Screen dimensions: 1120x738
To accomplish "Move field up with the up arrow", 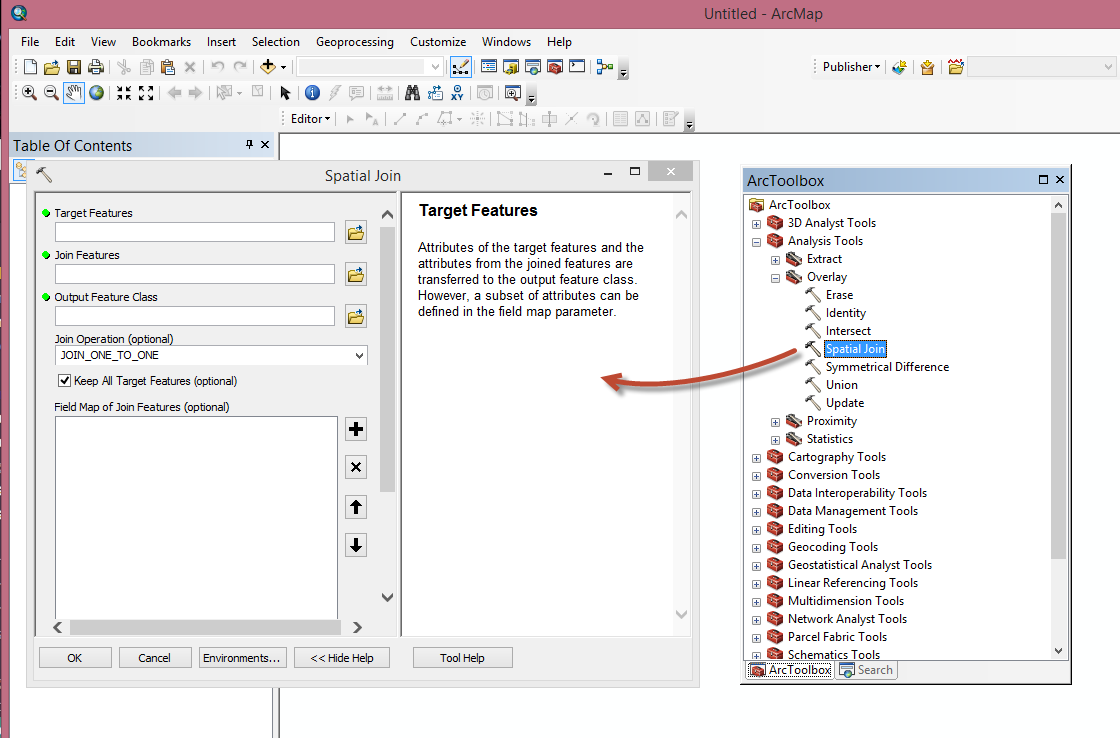I will point(356,507).
